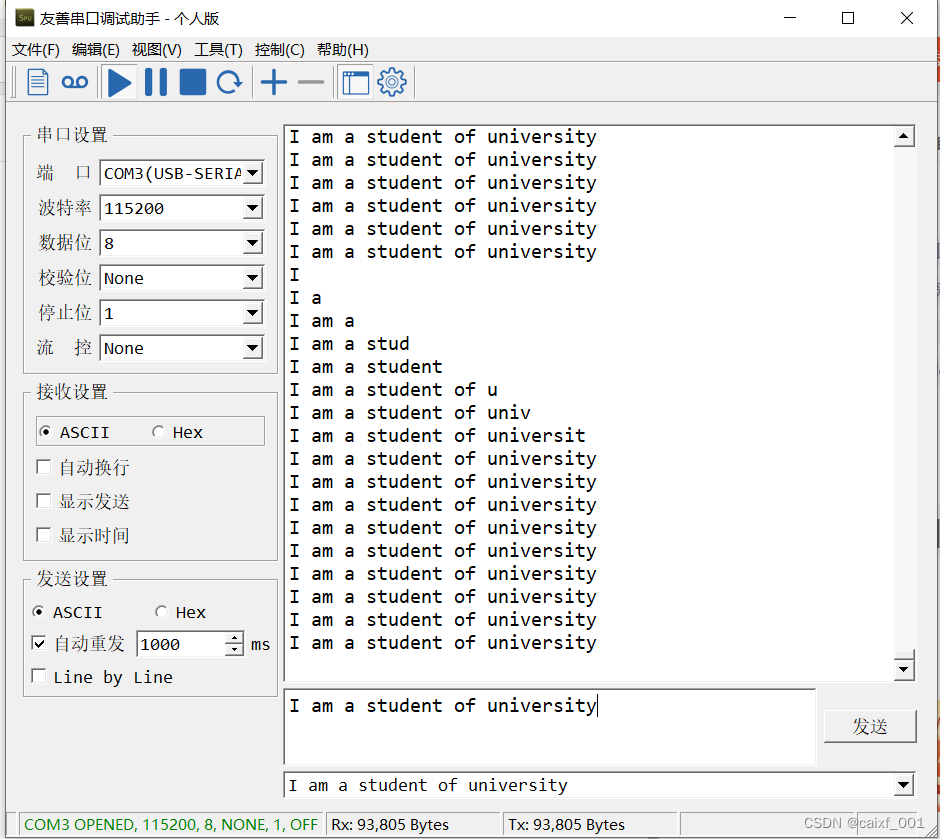The width and height of the screenshot is (940, 839).
Task: Select ASCII in send settings
Action: [67, 612]
